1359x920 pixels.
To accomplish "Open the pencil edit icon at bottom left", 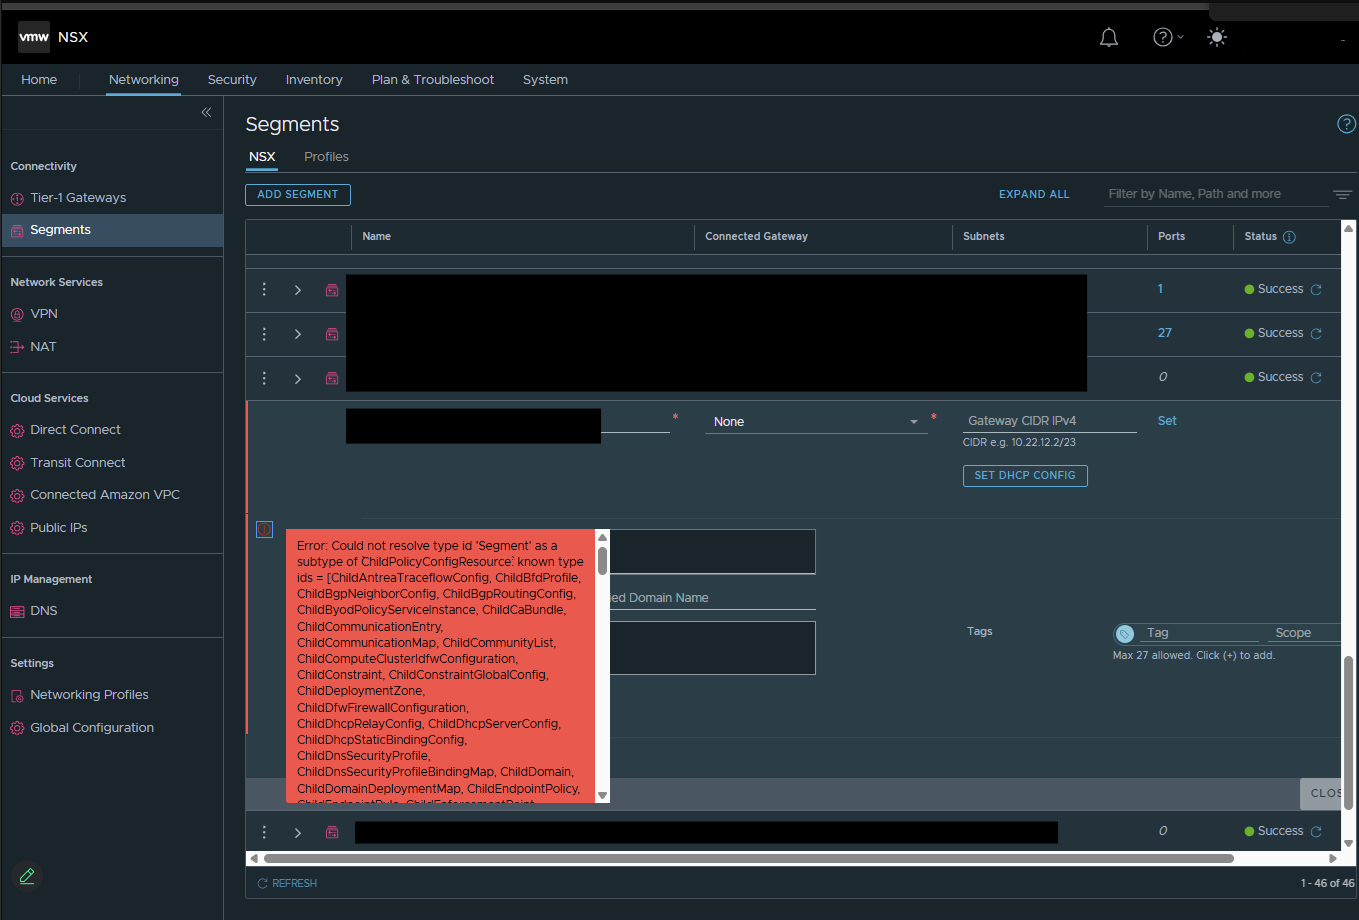I will 27,876.
